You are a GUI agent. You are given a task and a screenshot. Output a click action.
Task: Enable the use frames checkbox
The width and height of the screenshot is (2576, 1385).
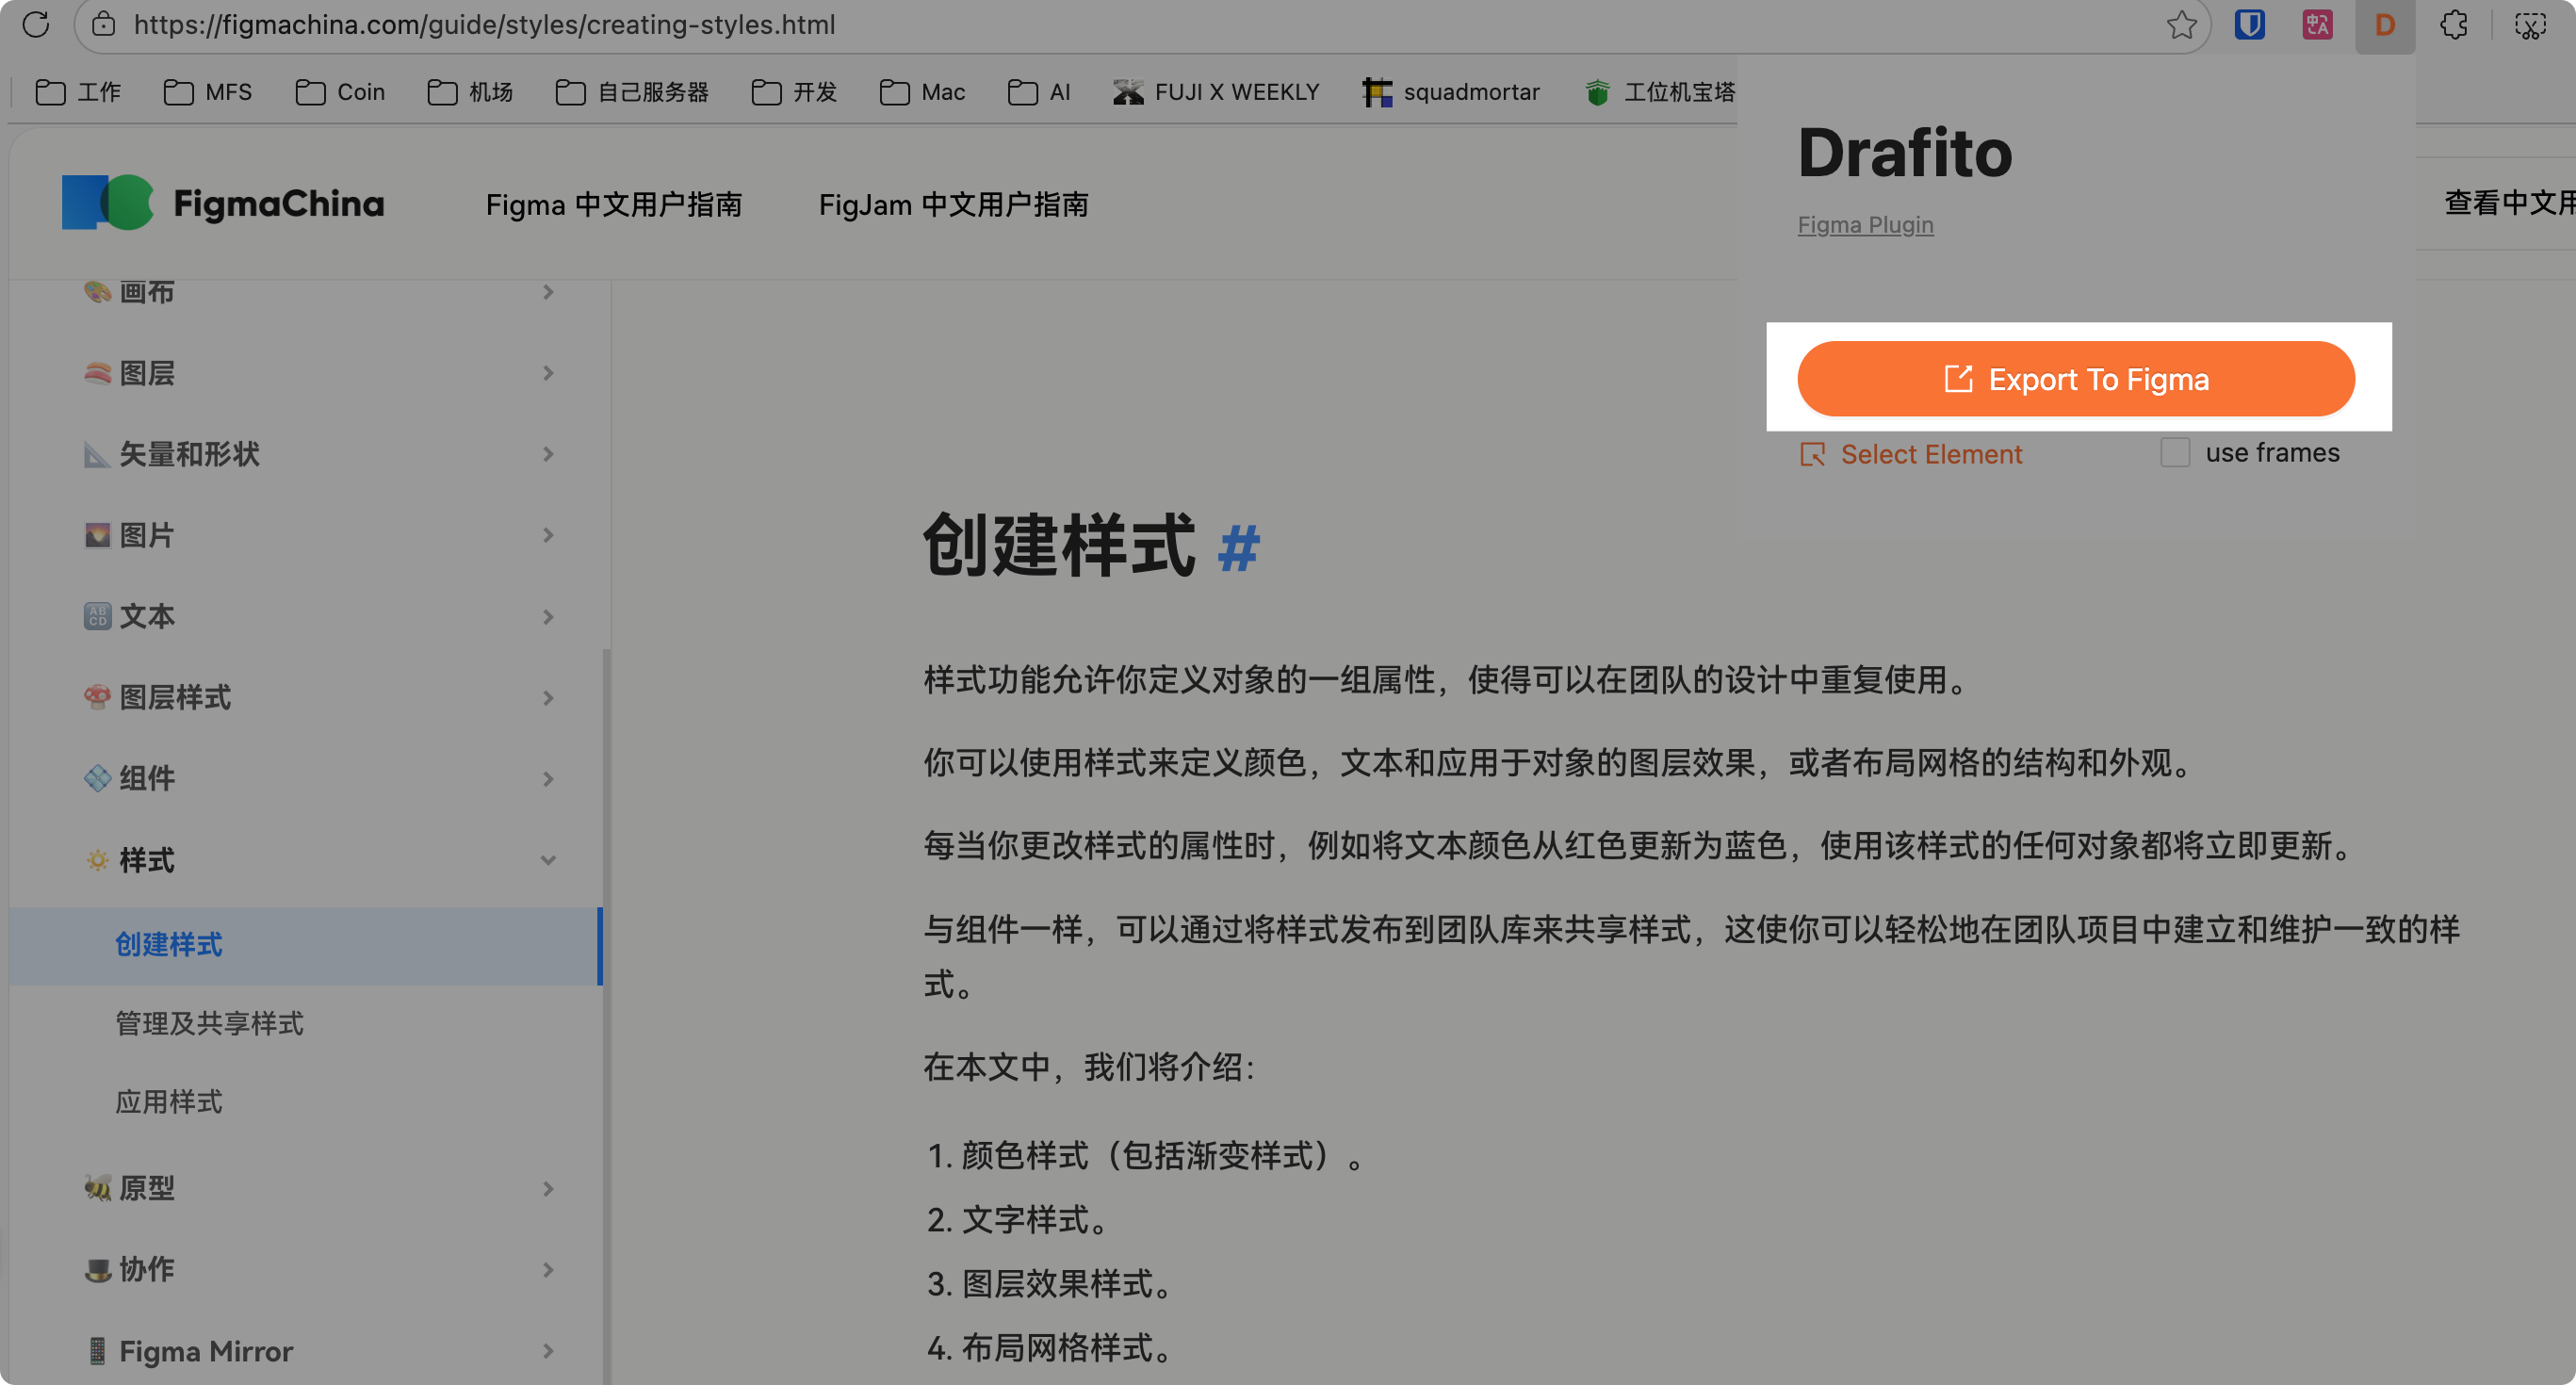click(2175, 453)
